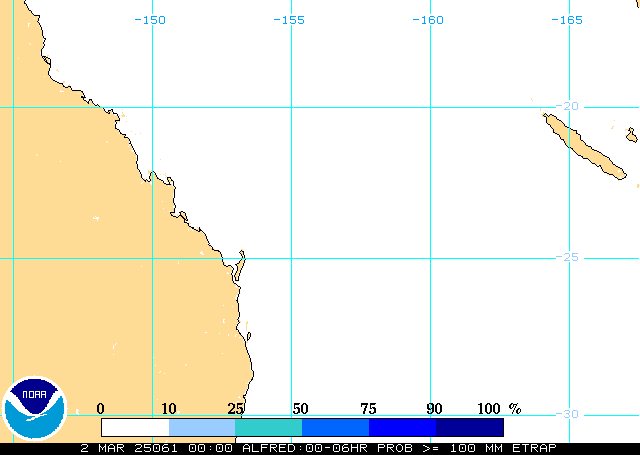Click the -30 latitude label

click(567, 414)
